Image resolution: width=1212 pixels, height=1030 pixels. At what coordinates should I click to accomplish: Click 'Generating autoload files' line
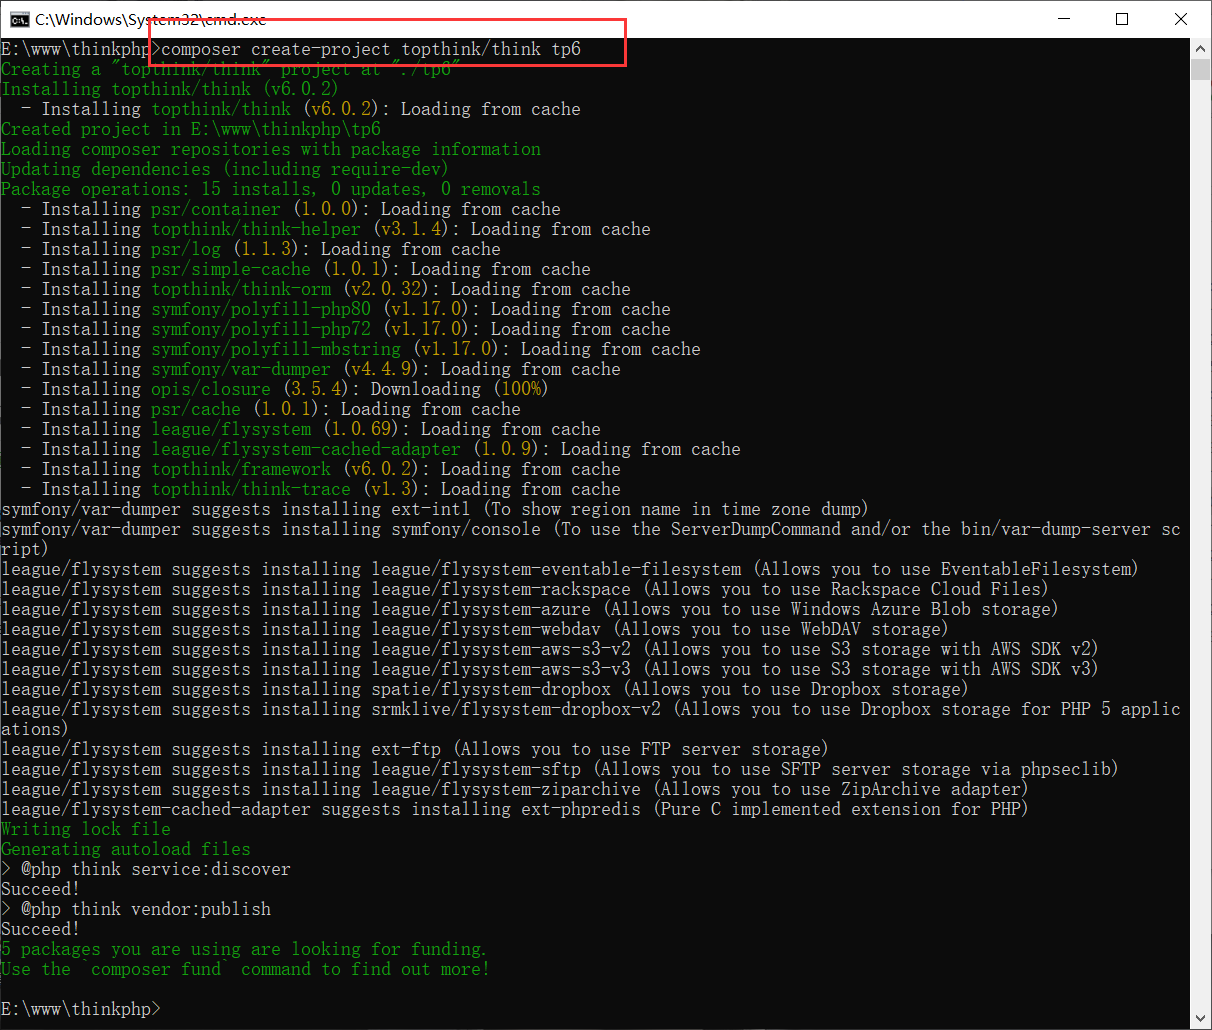[126, 849]
